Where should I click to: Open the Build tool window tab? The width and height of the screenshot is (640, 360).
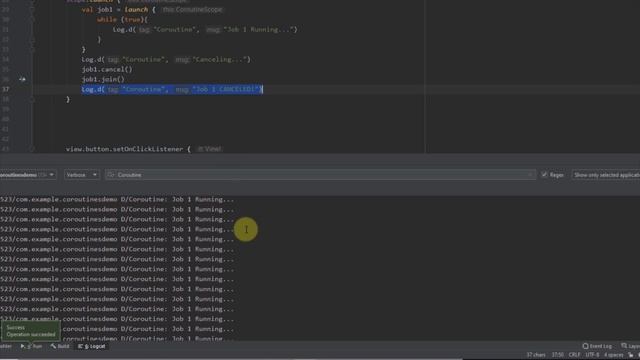(60, 346)
